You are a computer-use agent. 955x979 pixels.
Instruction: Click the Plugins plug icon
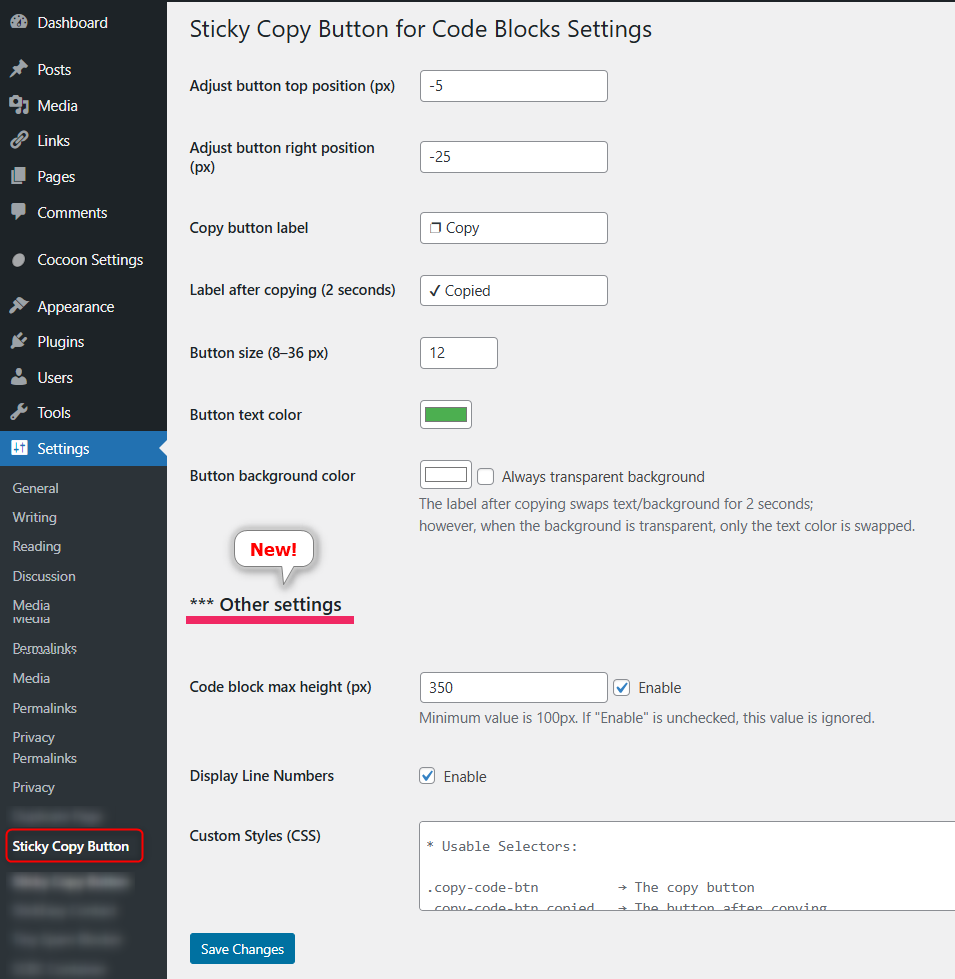[19, 341]
